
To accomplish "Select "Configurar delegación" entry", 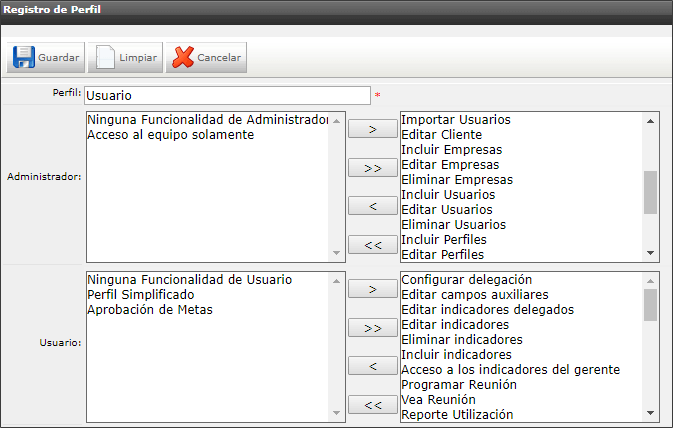I will (467, 280).
